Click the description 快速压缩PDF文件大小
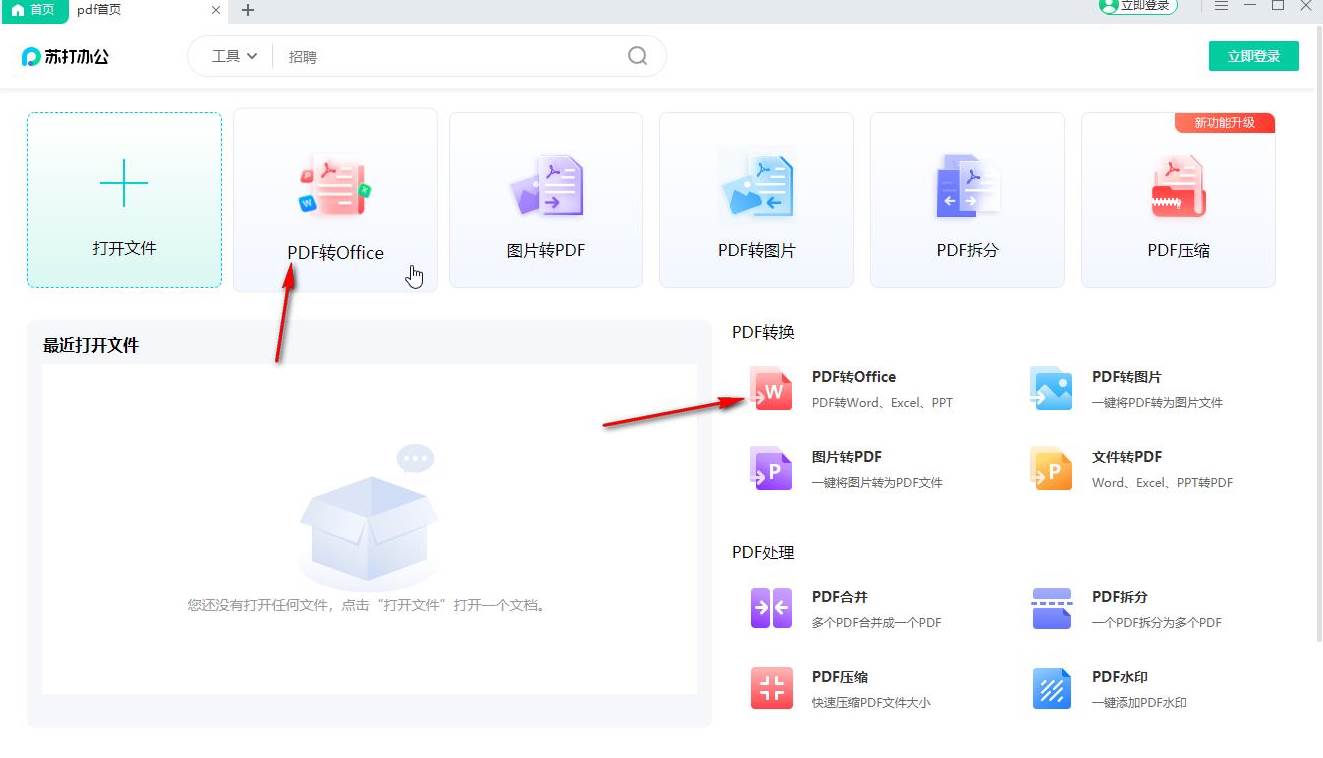This screenshot has width=1323, height=758. coord(871,703)
